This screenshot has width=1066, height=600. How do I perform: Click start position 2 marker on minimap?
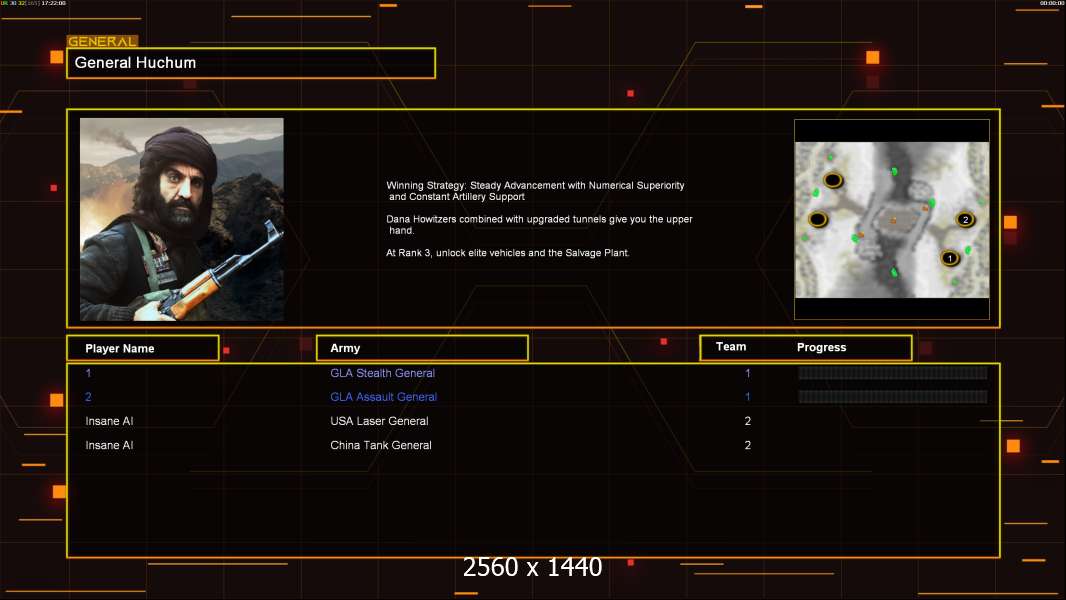click(965, 219)
